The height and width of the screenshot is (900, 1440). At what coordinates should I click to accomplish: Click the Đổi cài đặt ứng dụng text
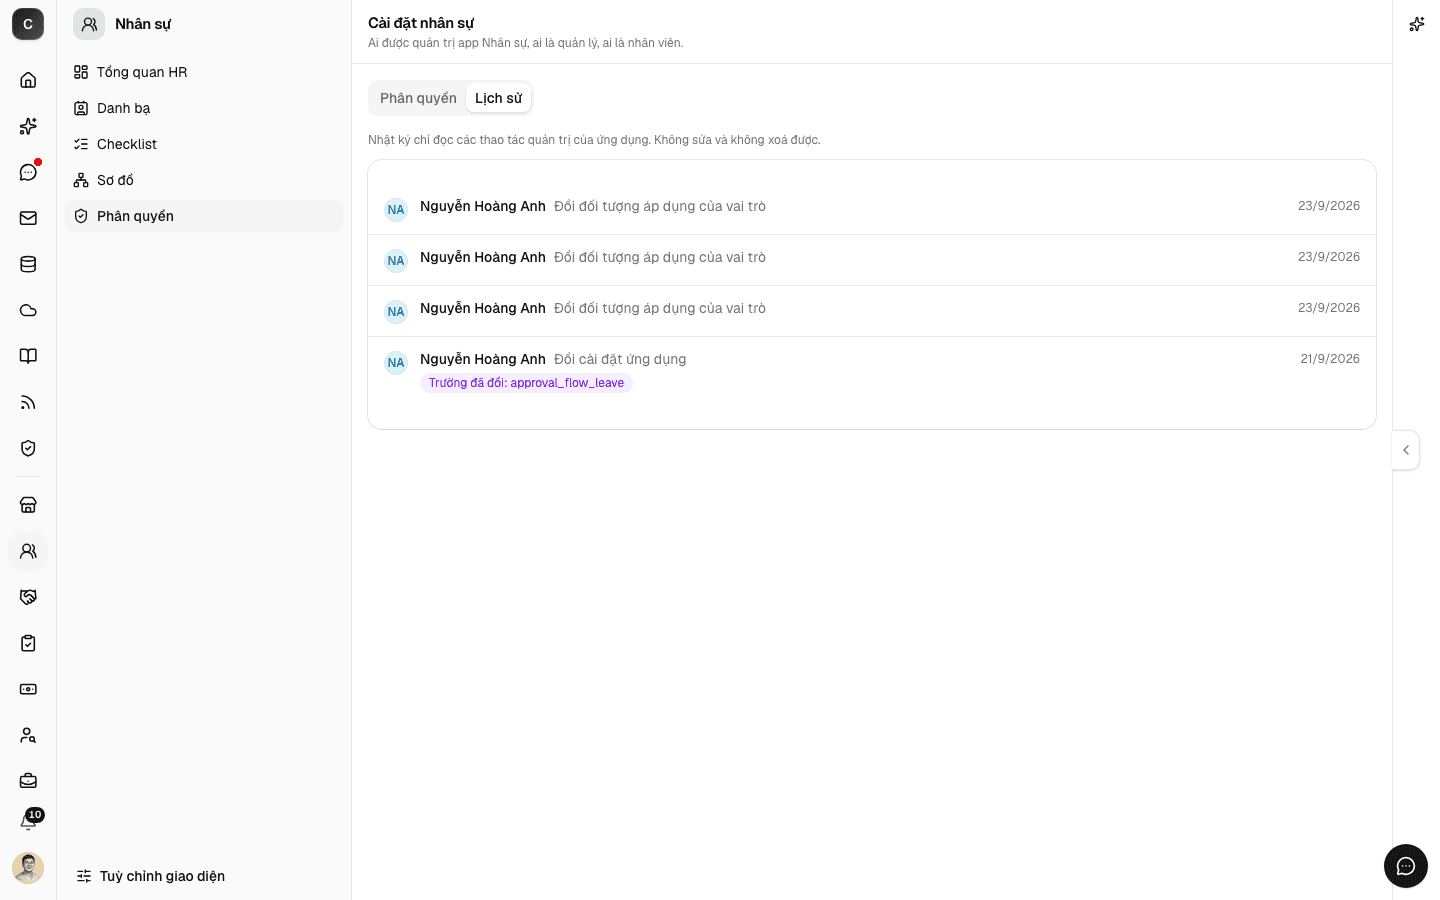[x=620, y=359]
